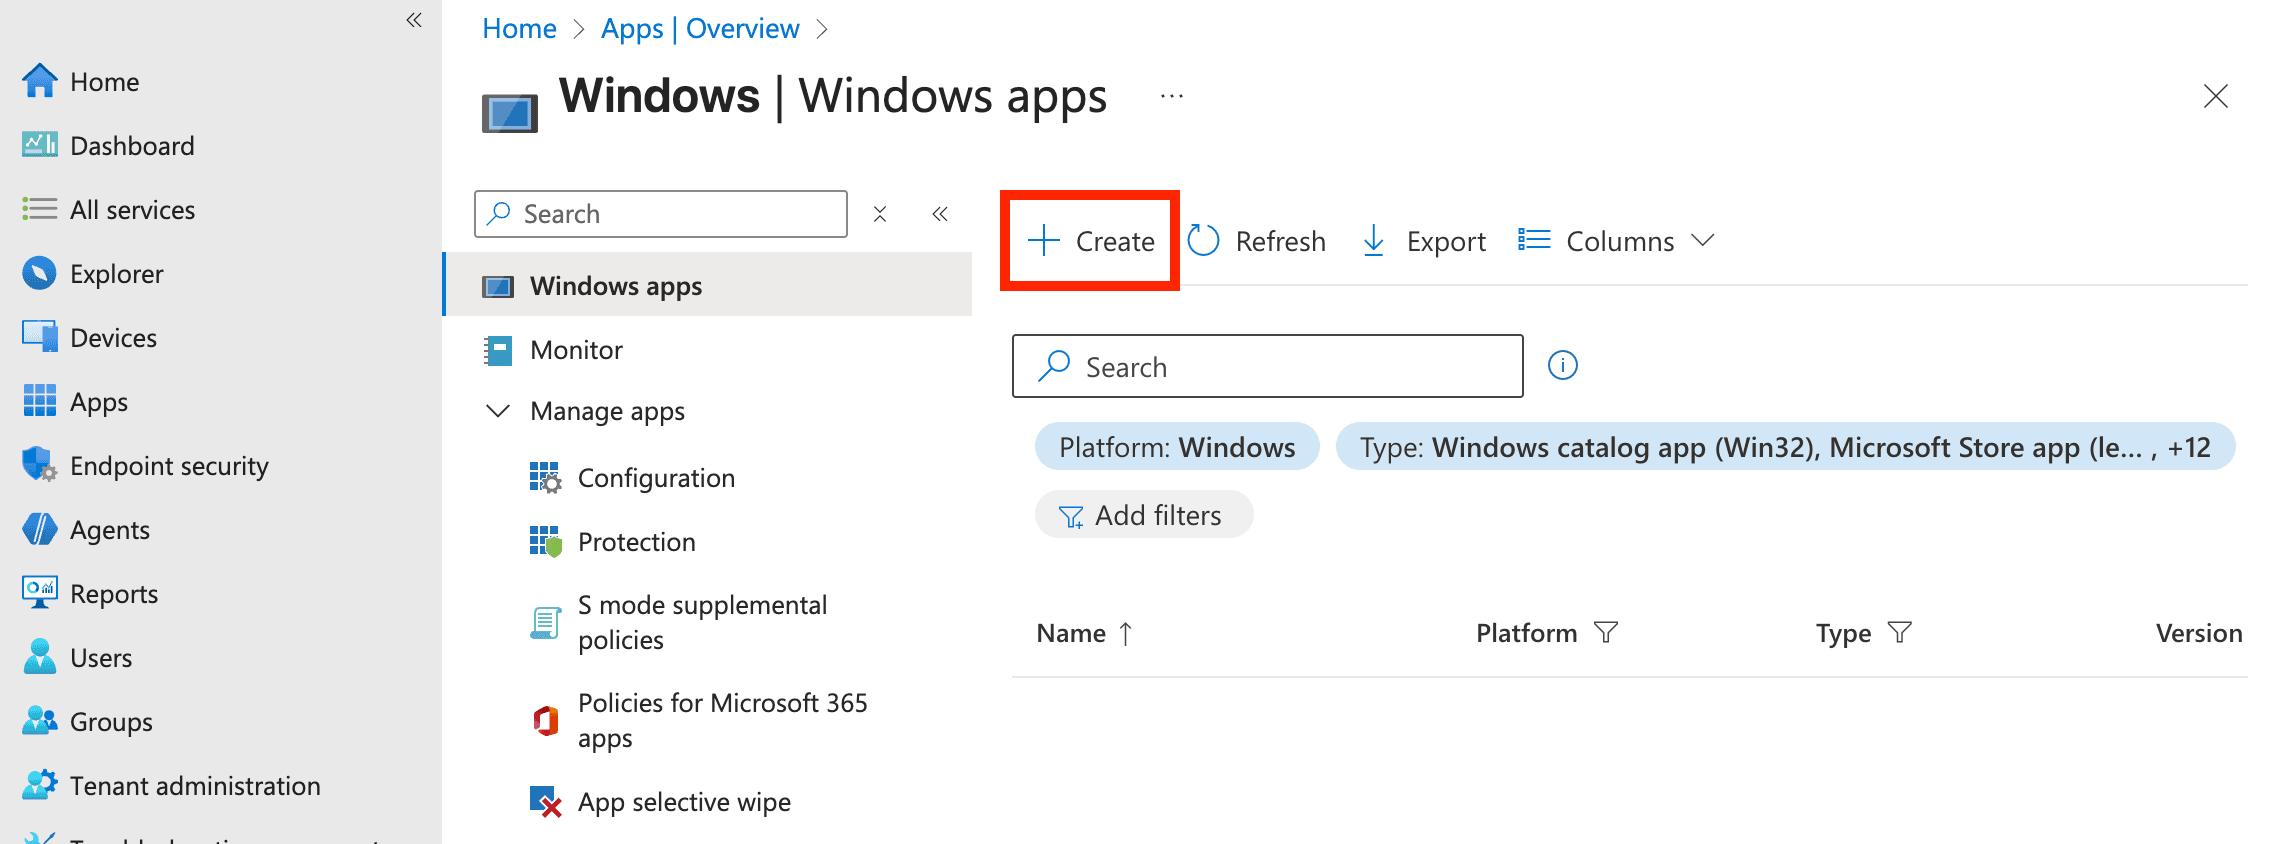The image size is (2284, 844).
Task: Open the Dashboard chart icon
Action: [40, 145]
